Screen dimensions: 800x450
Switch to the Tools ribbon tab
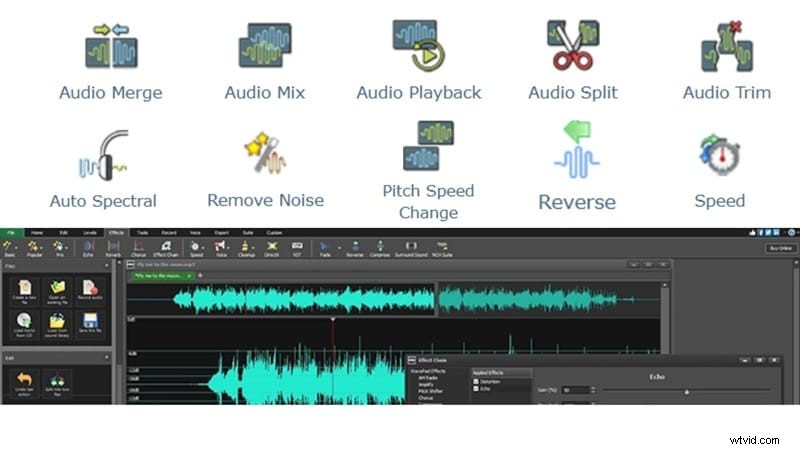[x=142, y=232]
